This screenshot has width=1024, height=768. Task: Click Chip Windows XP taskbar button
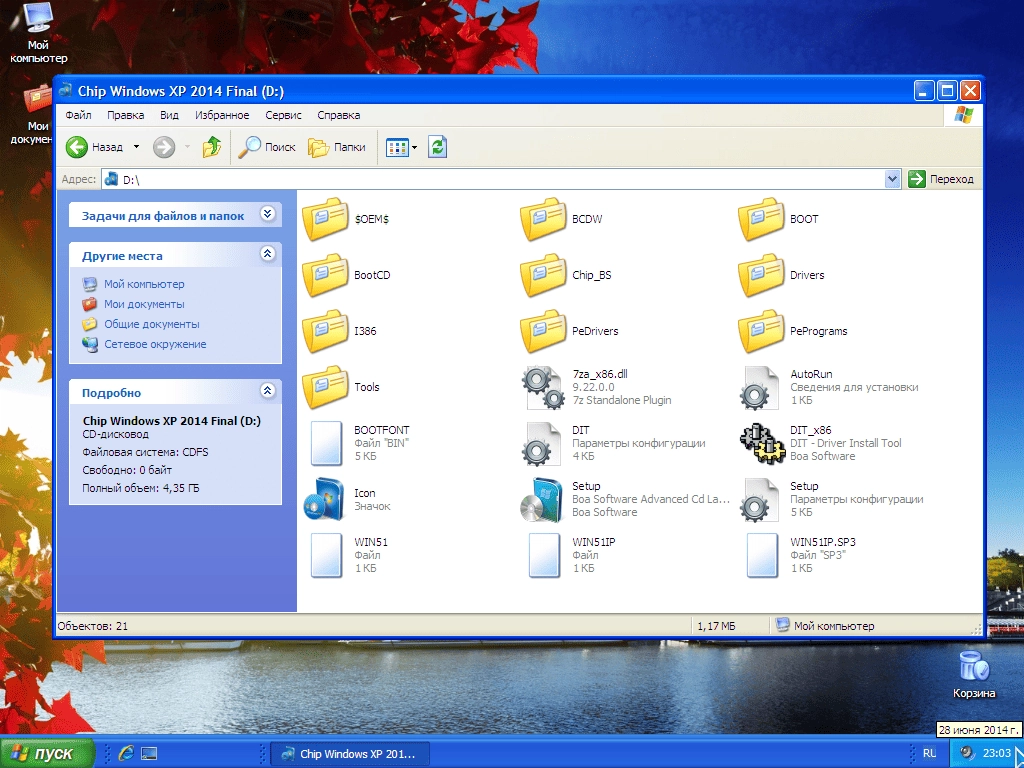coord(350,754)
